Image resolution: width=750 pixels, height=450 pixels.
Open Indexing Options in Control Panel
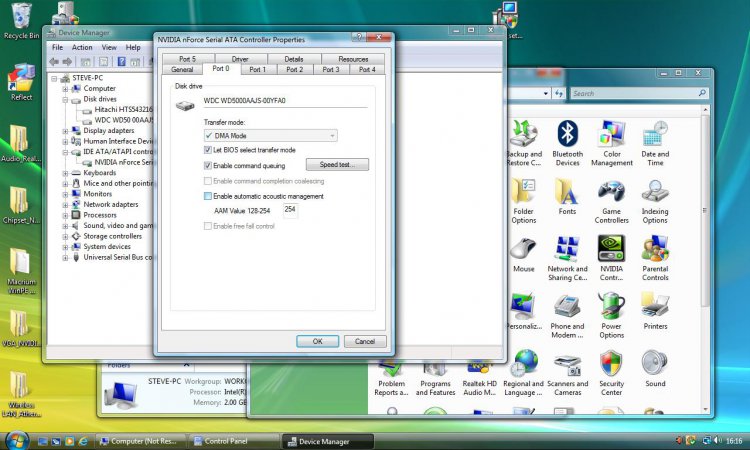[655, 200]
